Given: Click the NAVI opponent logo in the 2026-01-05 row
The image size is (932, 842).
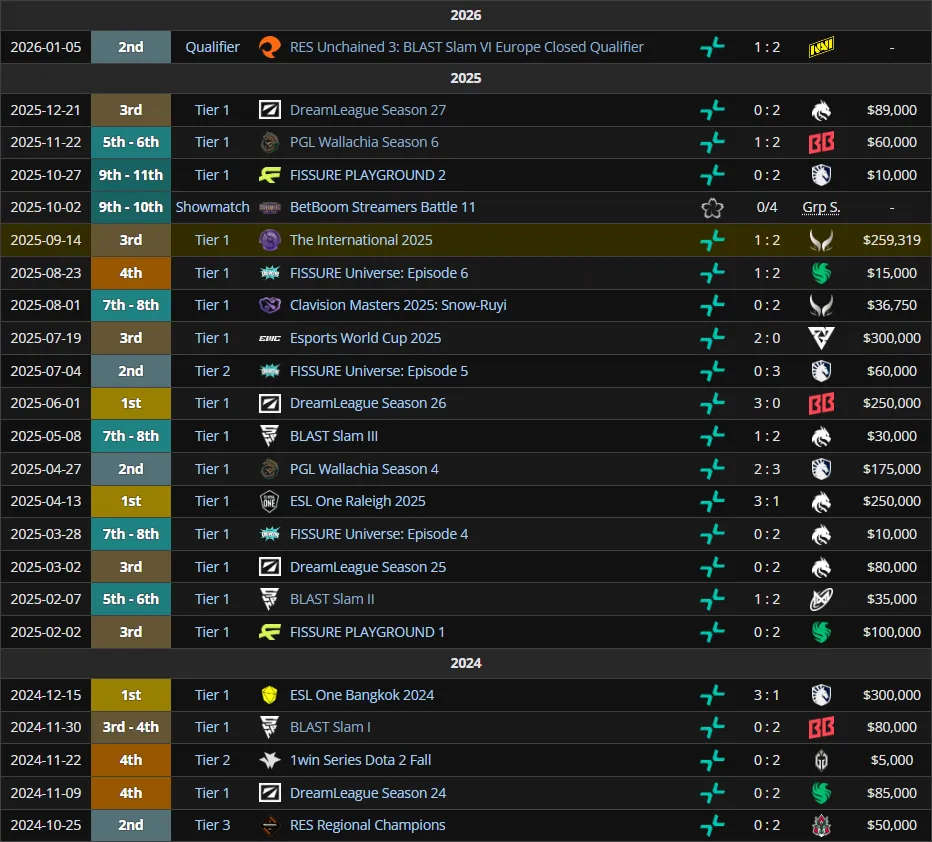Looking at the screenshot, I should 821,47.
